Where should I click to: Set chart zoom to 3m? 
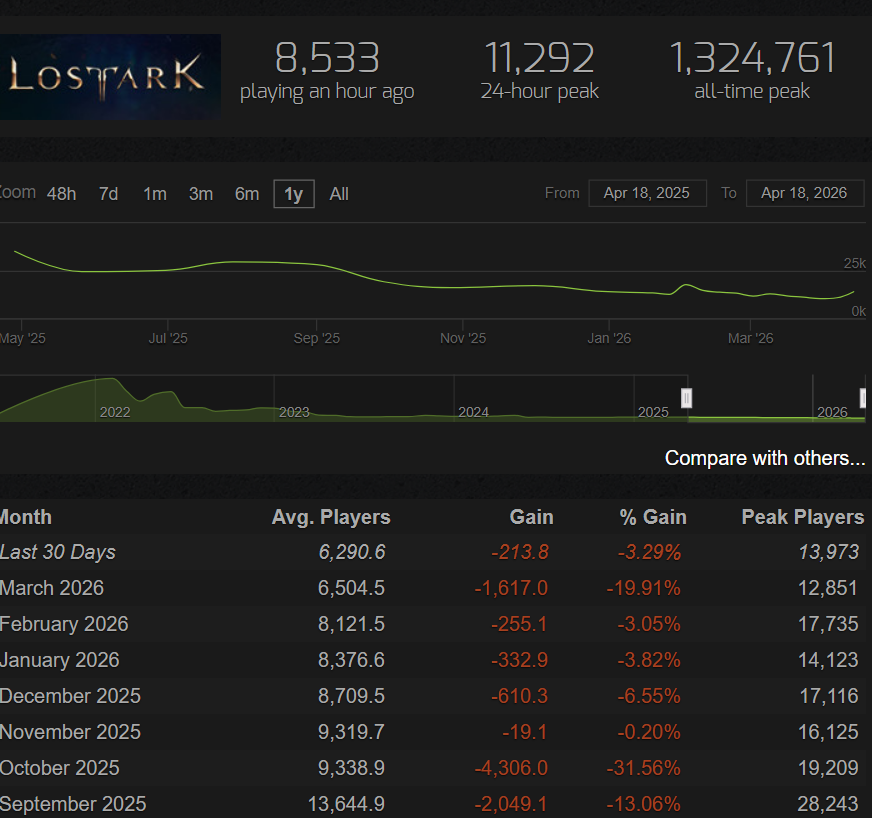pyautogui.click(x=201, y=194)
